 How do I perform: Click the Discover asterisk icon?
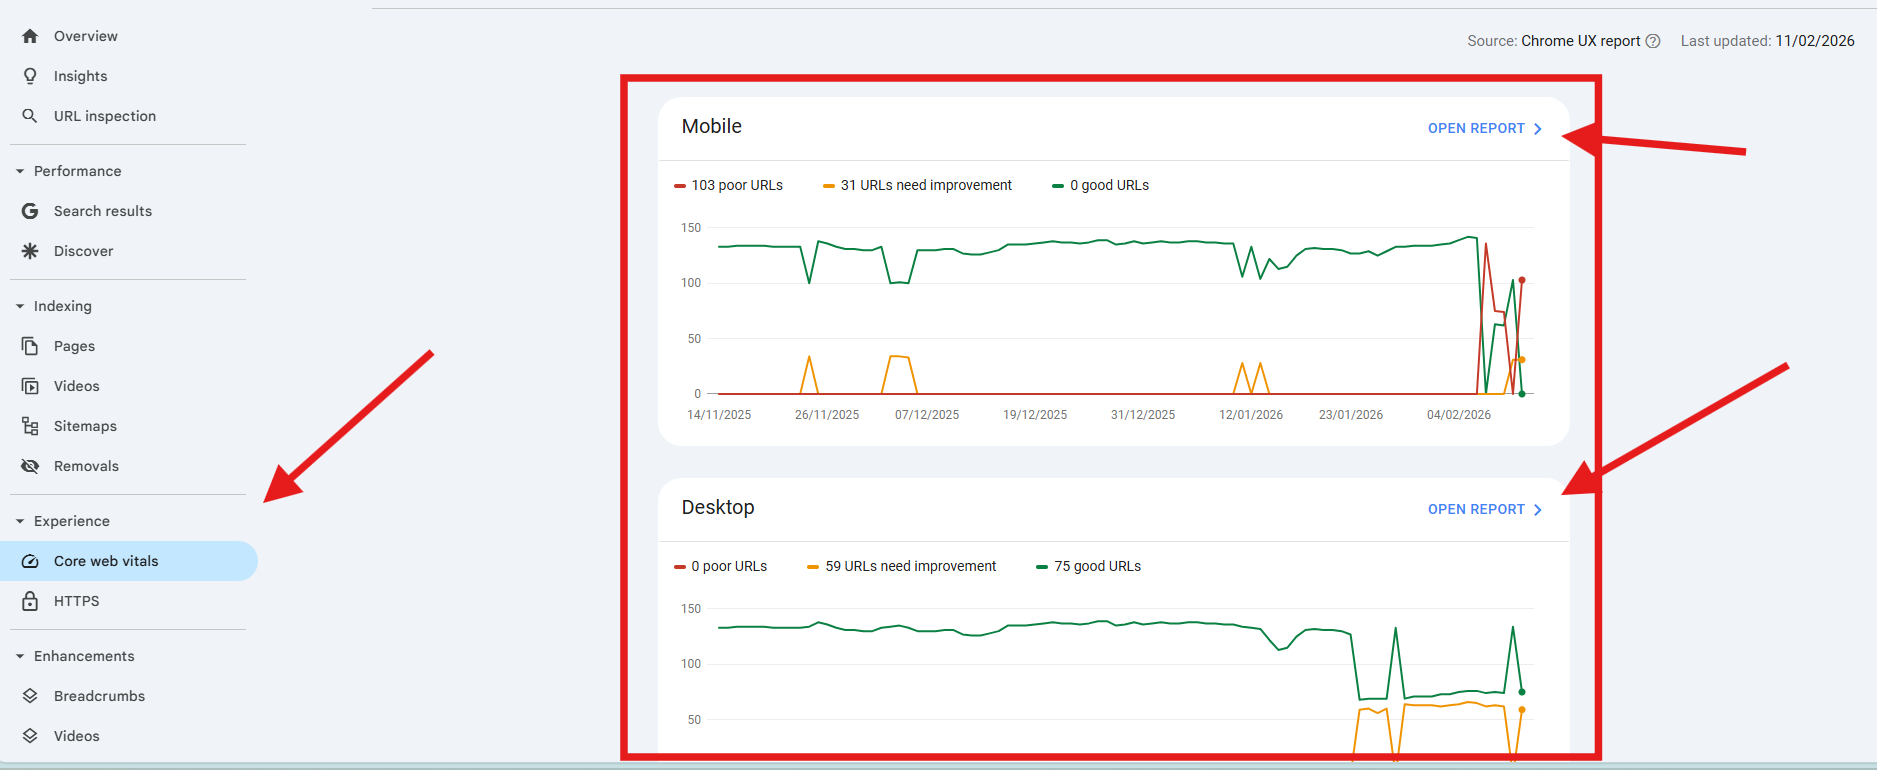(x=30, y=251)
